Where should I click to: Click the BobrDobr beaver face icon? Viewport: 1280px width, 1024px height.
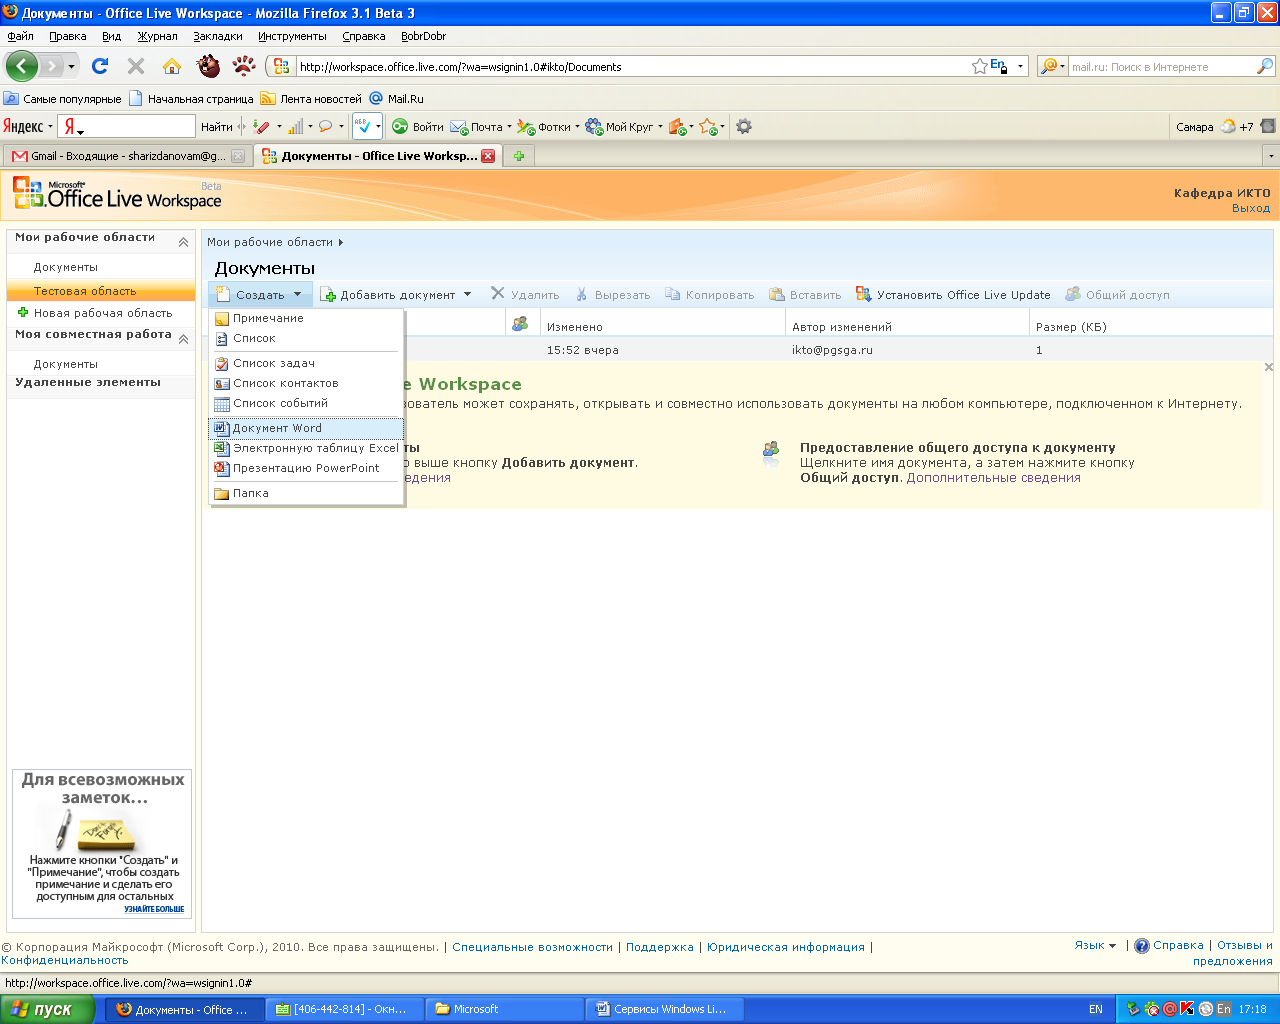[208, 66]
